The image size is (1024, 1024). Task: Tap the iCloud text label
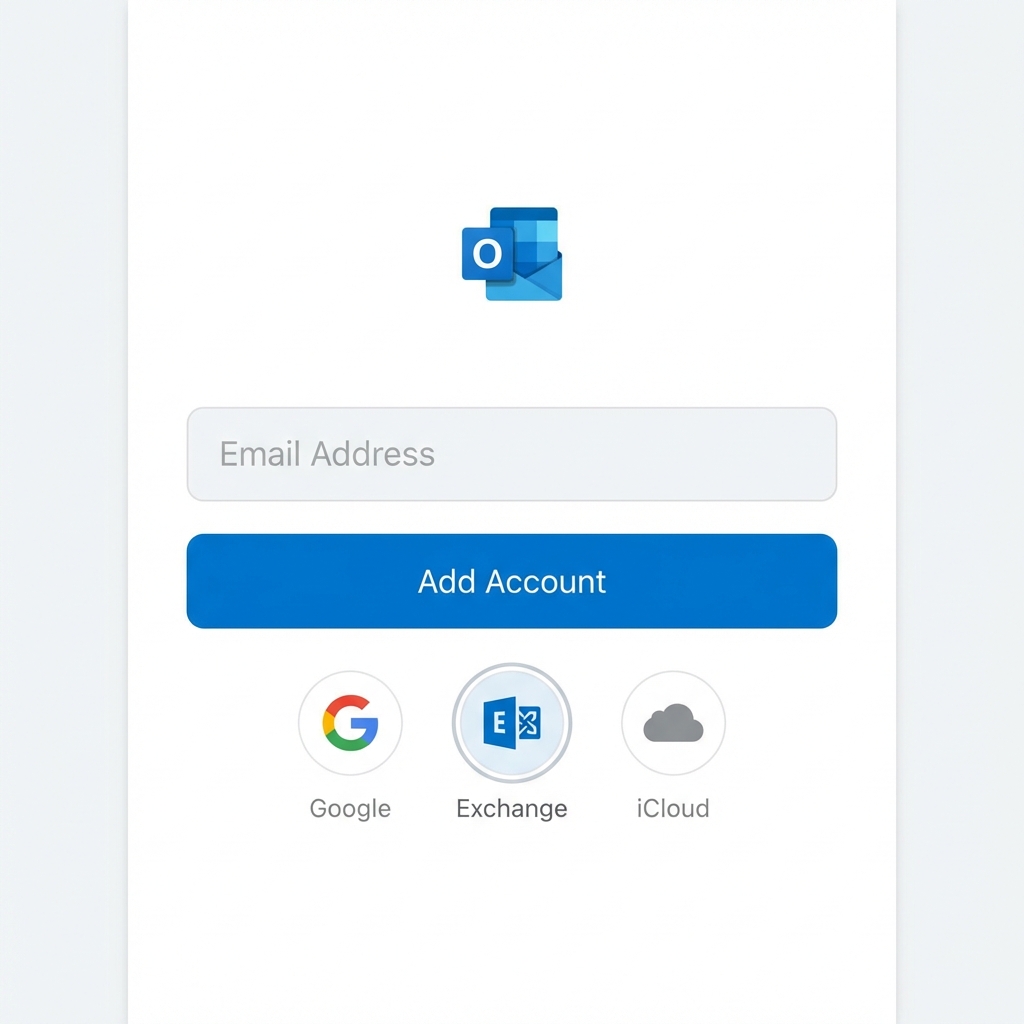[672, 808]
